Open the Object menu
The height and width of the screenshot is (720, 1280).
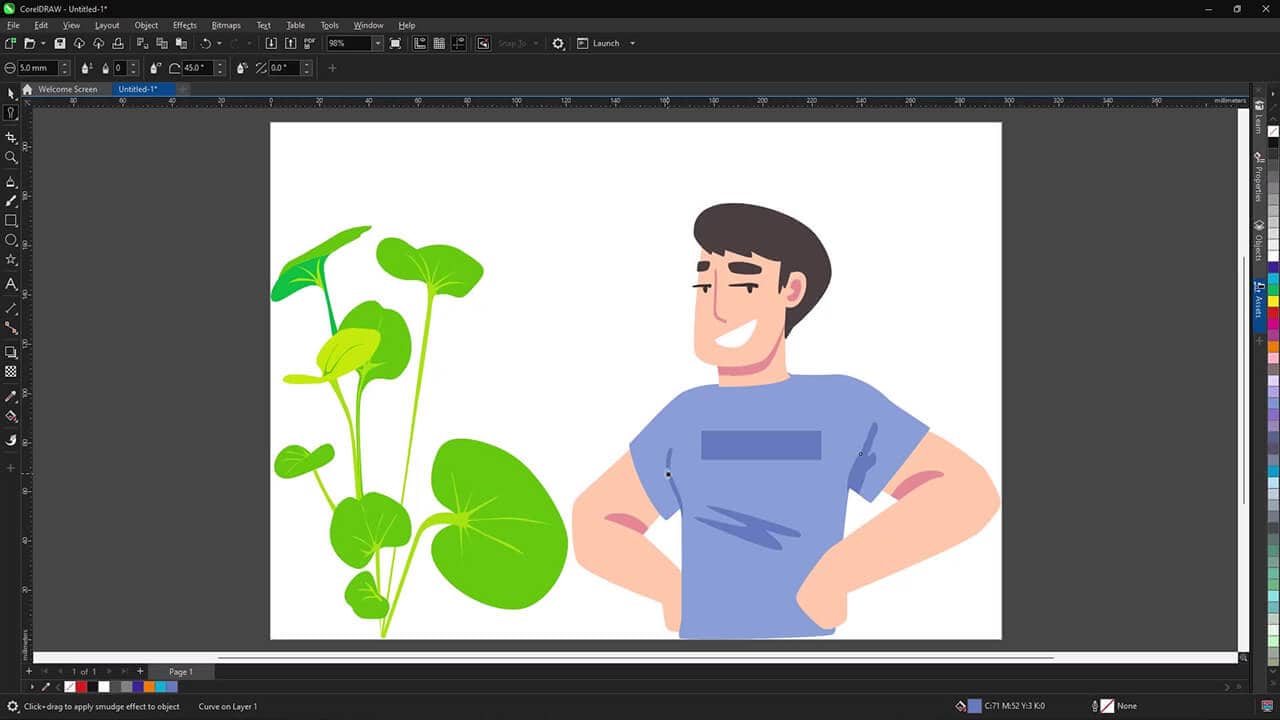click(146, 25)
